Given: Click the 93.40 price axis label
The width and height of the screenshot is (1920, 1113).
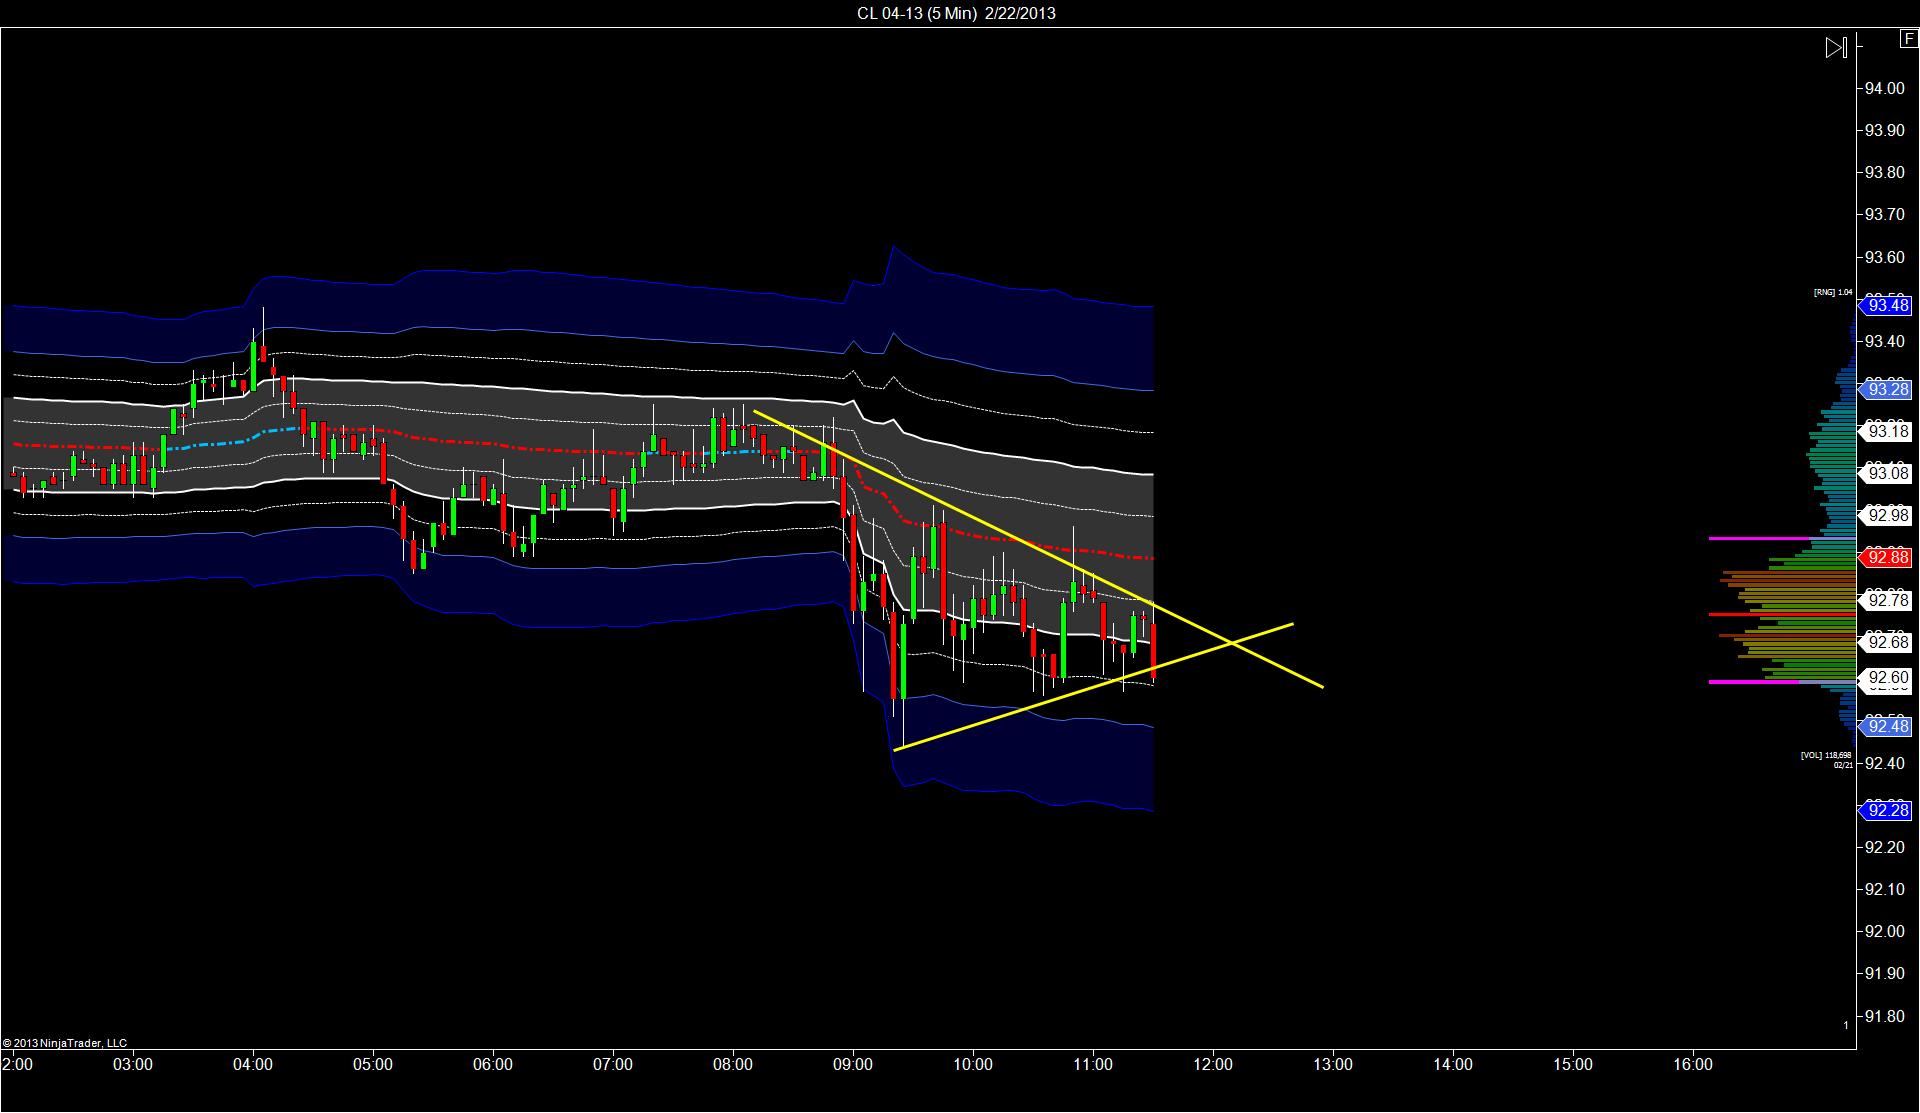Looking at the screenshot, I should pos(1885,341).
